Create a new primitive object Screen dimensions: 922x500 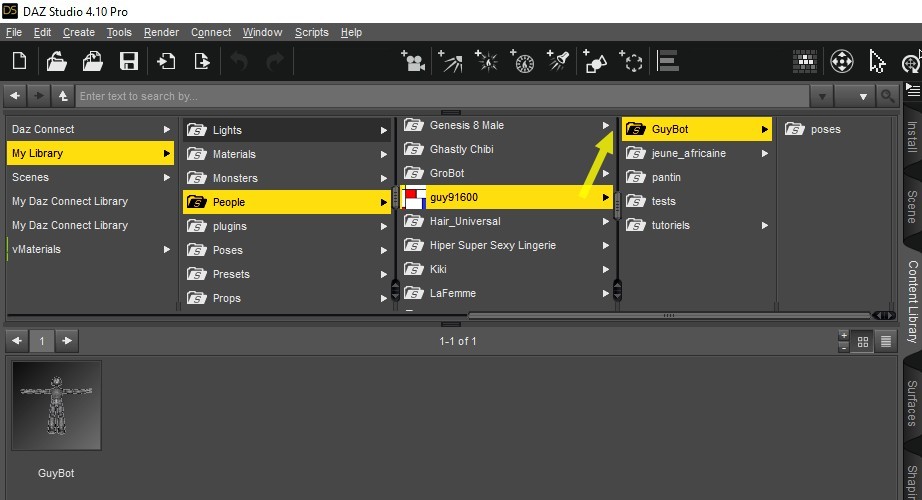coord(595,61)
